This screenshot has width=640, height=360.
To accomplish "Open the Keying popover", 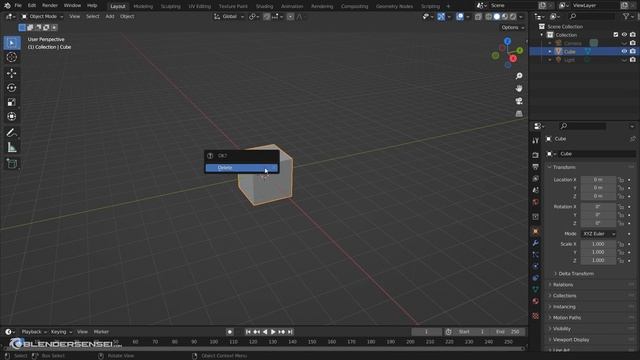I will (x=61, y=332).
